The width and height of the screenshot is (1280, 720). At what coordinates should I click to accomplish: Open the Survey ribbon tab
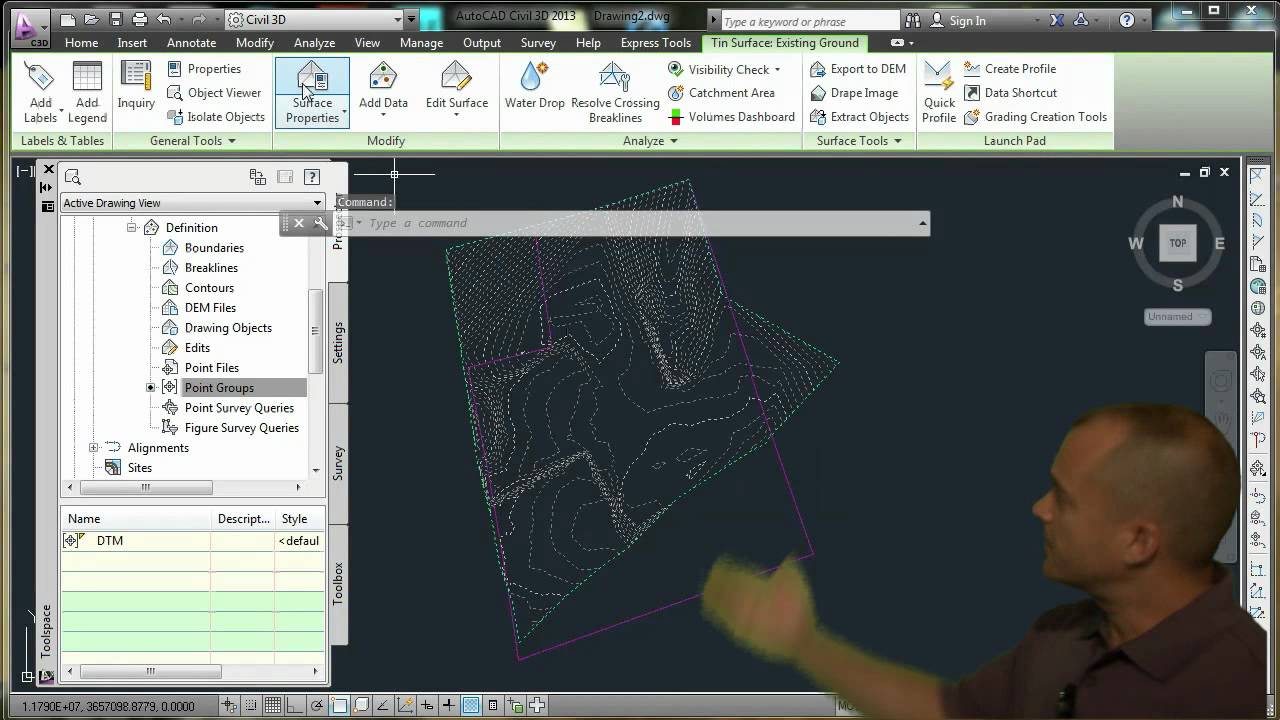[538, 43]
